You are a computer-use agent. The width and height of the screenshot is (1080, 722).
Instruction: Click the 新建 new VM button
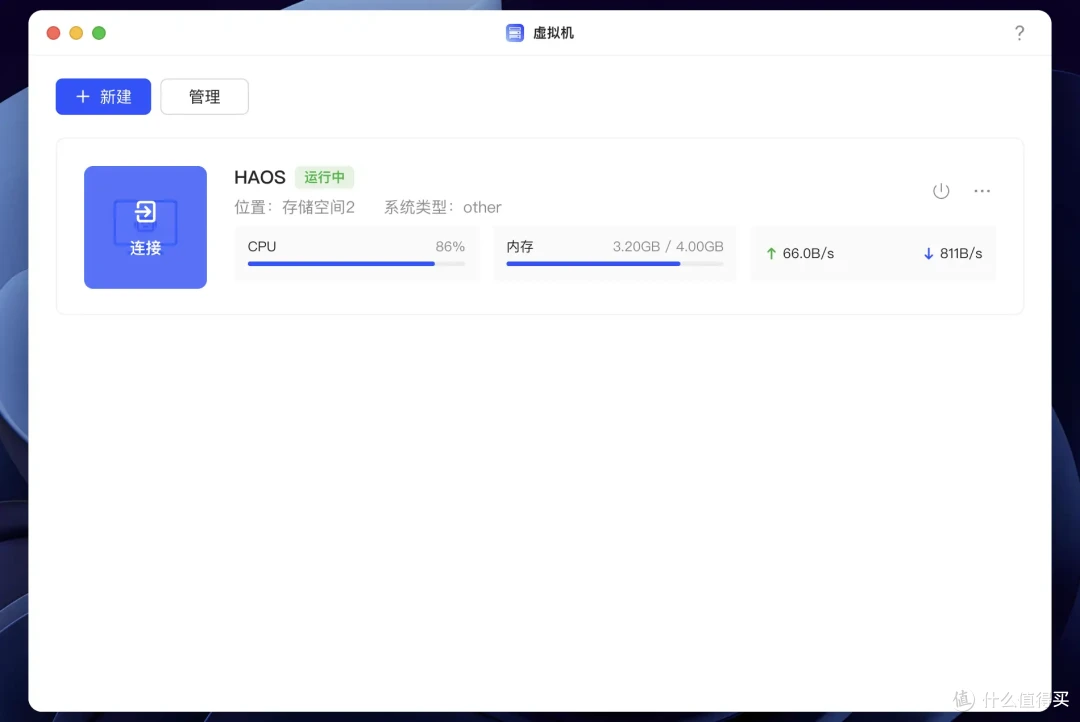pos(103,96)
